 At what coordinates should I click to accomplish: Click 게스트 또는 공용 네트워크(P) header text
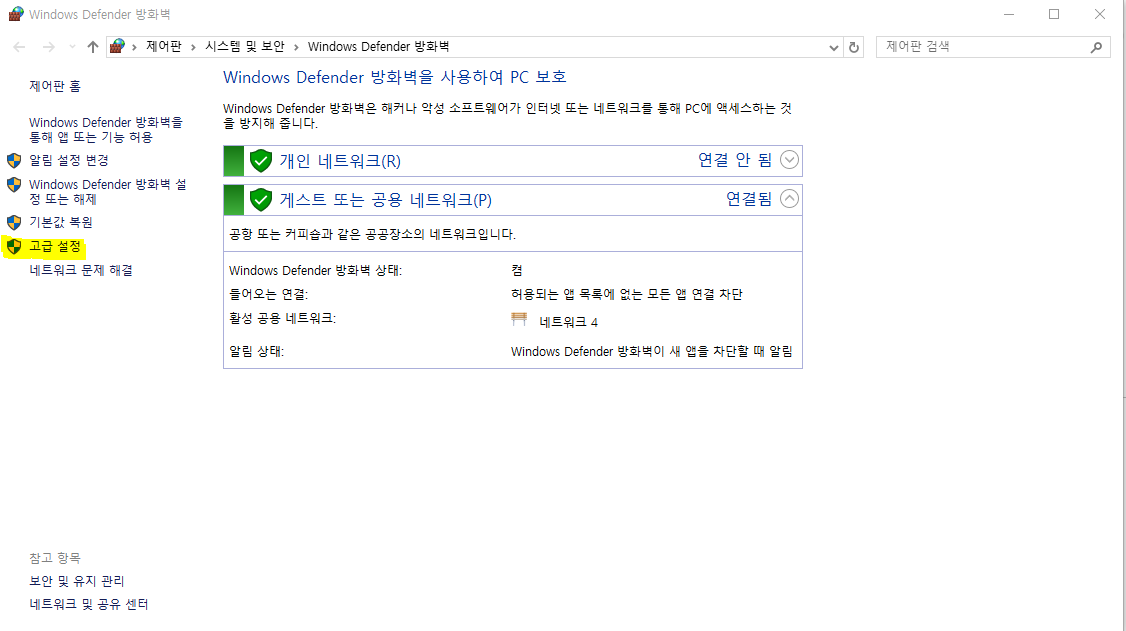pyautogui.click(x=386, y=200)
